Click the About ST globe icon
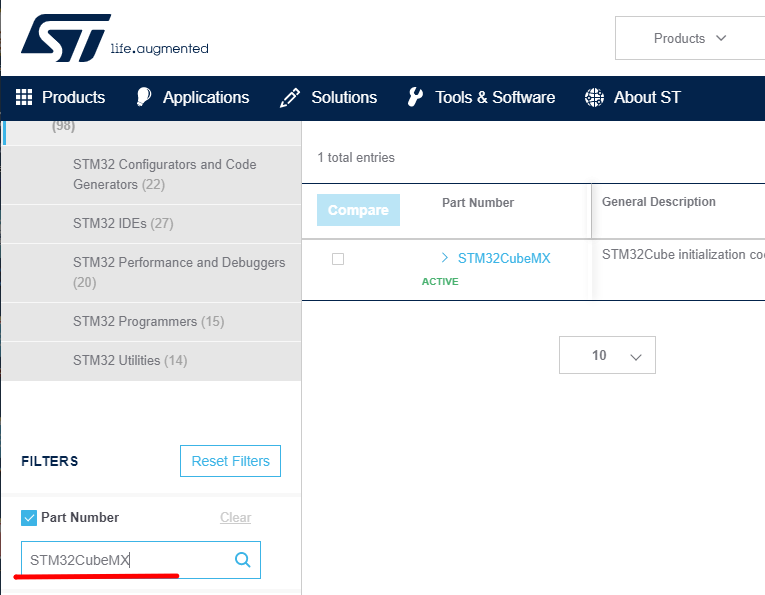This screenshot has height=595, width=765. pyautogui.click(x=594, y=97)
